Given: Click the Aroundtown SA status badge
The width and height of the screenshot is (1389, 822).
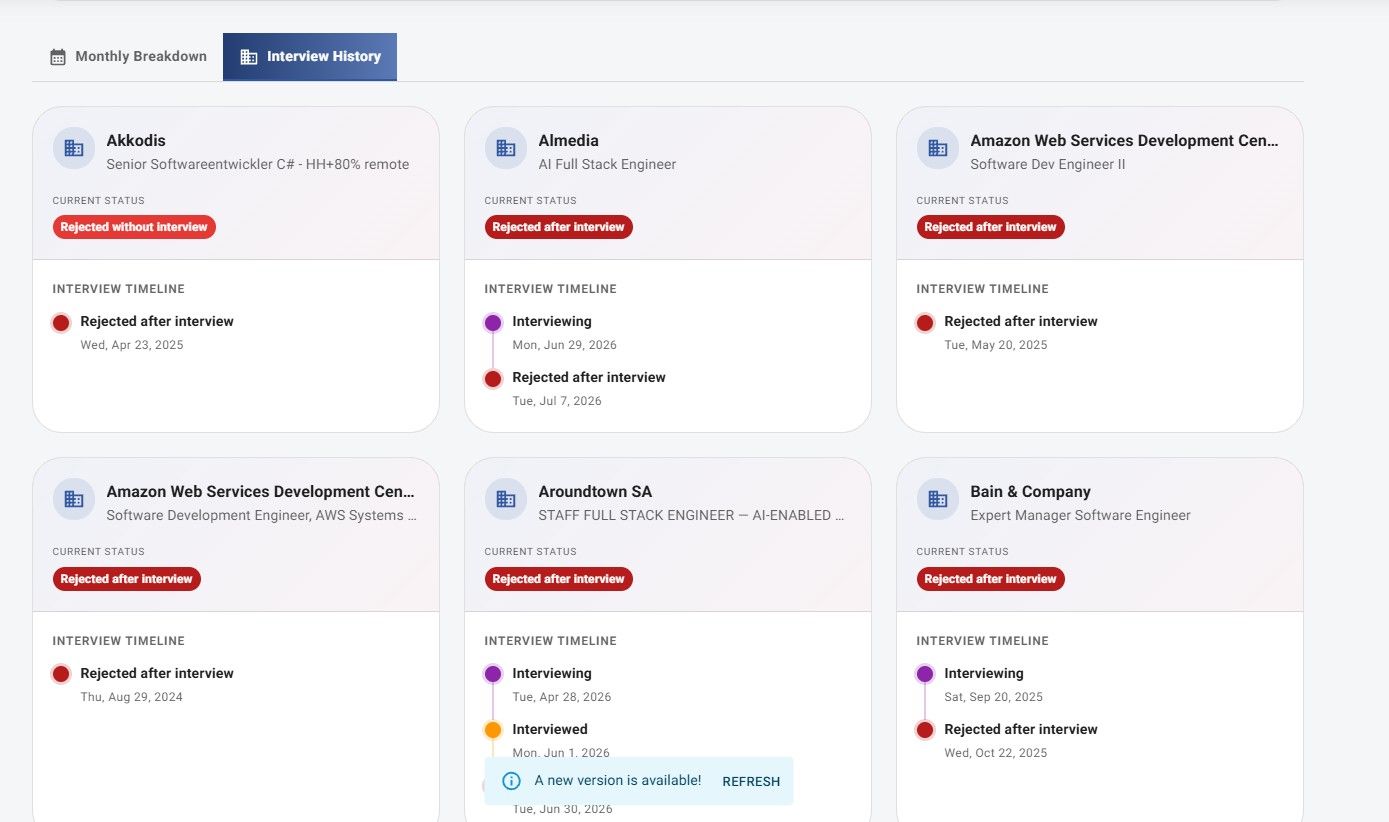Looking at the screenshot, I should (558, 579).
